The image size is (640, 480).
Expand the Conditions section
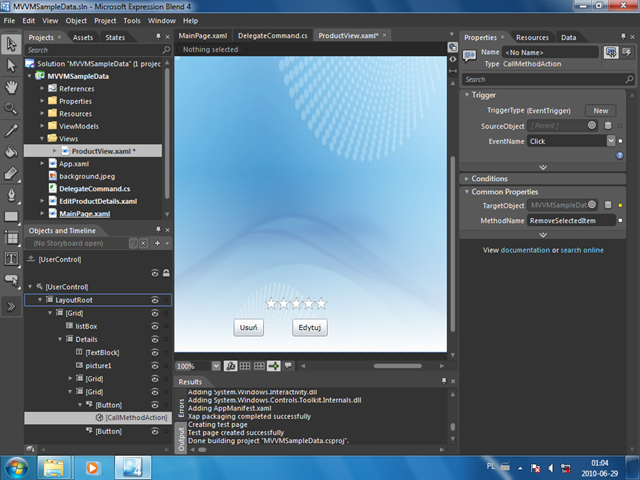tap(467, 179)
